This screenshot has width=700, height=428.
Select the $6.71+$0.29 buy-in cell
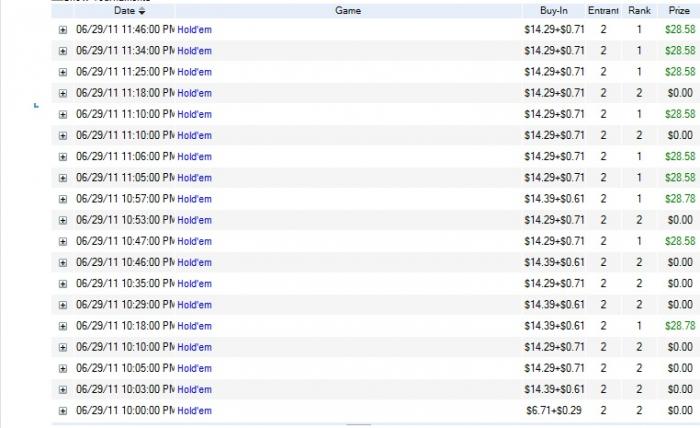554,411
